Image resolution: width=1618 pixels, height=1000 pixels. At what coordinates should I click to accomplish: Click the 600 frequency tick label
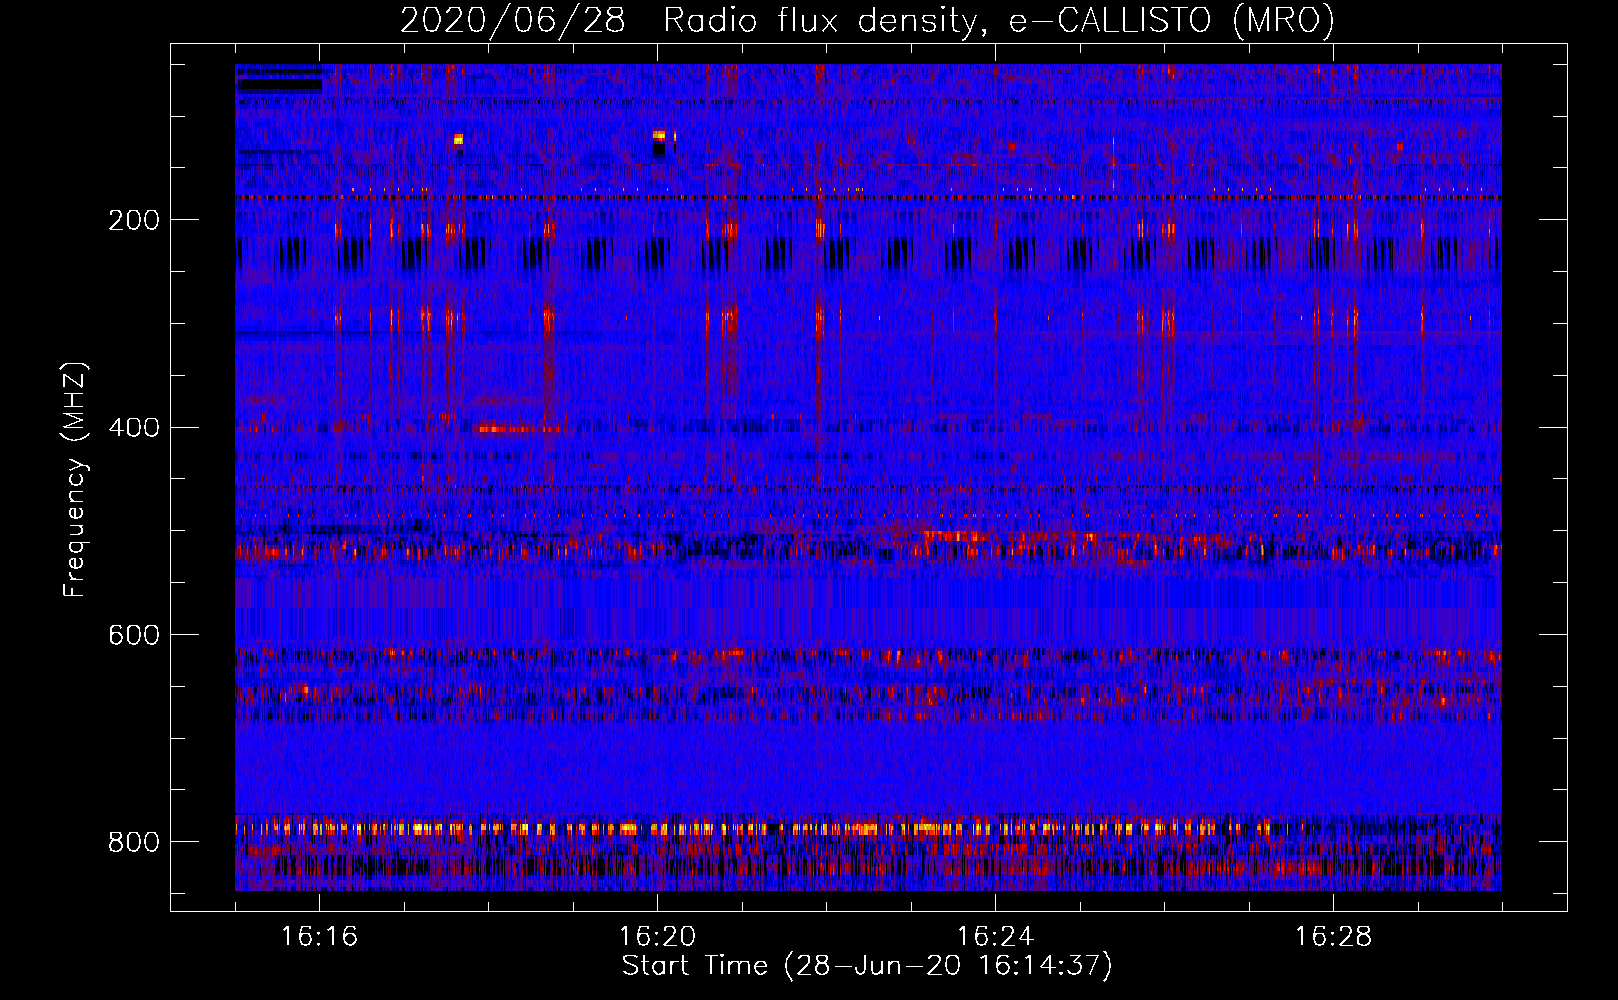(134, 636)
